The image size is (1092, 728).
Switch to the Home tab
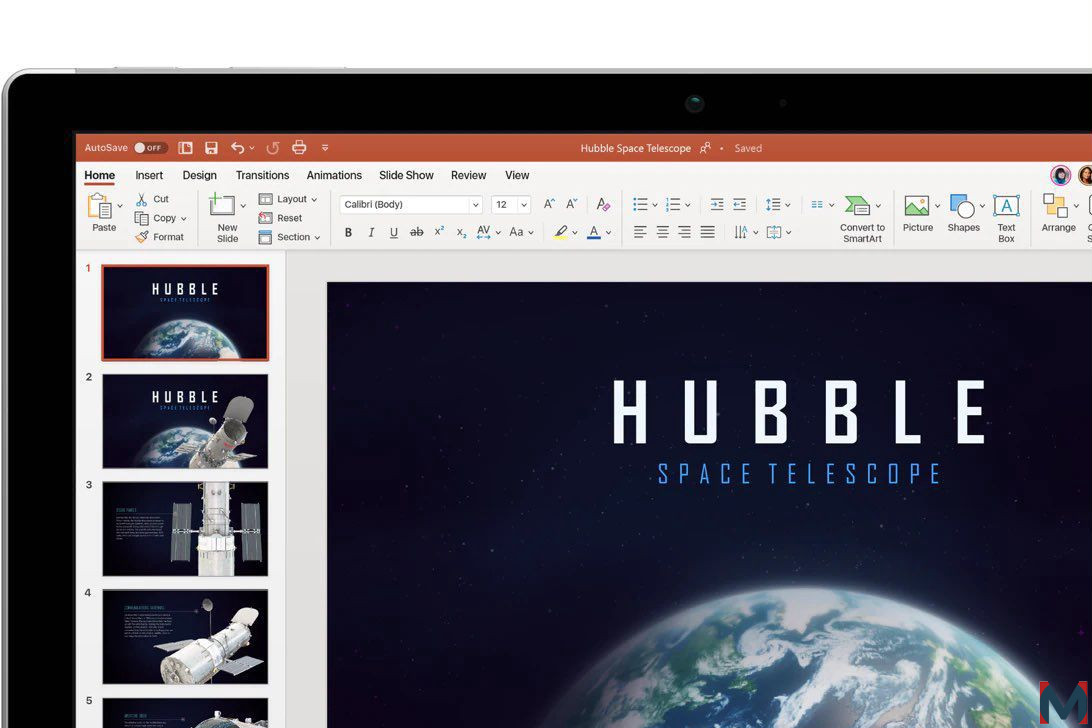(x=100, y=176)
